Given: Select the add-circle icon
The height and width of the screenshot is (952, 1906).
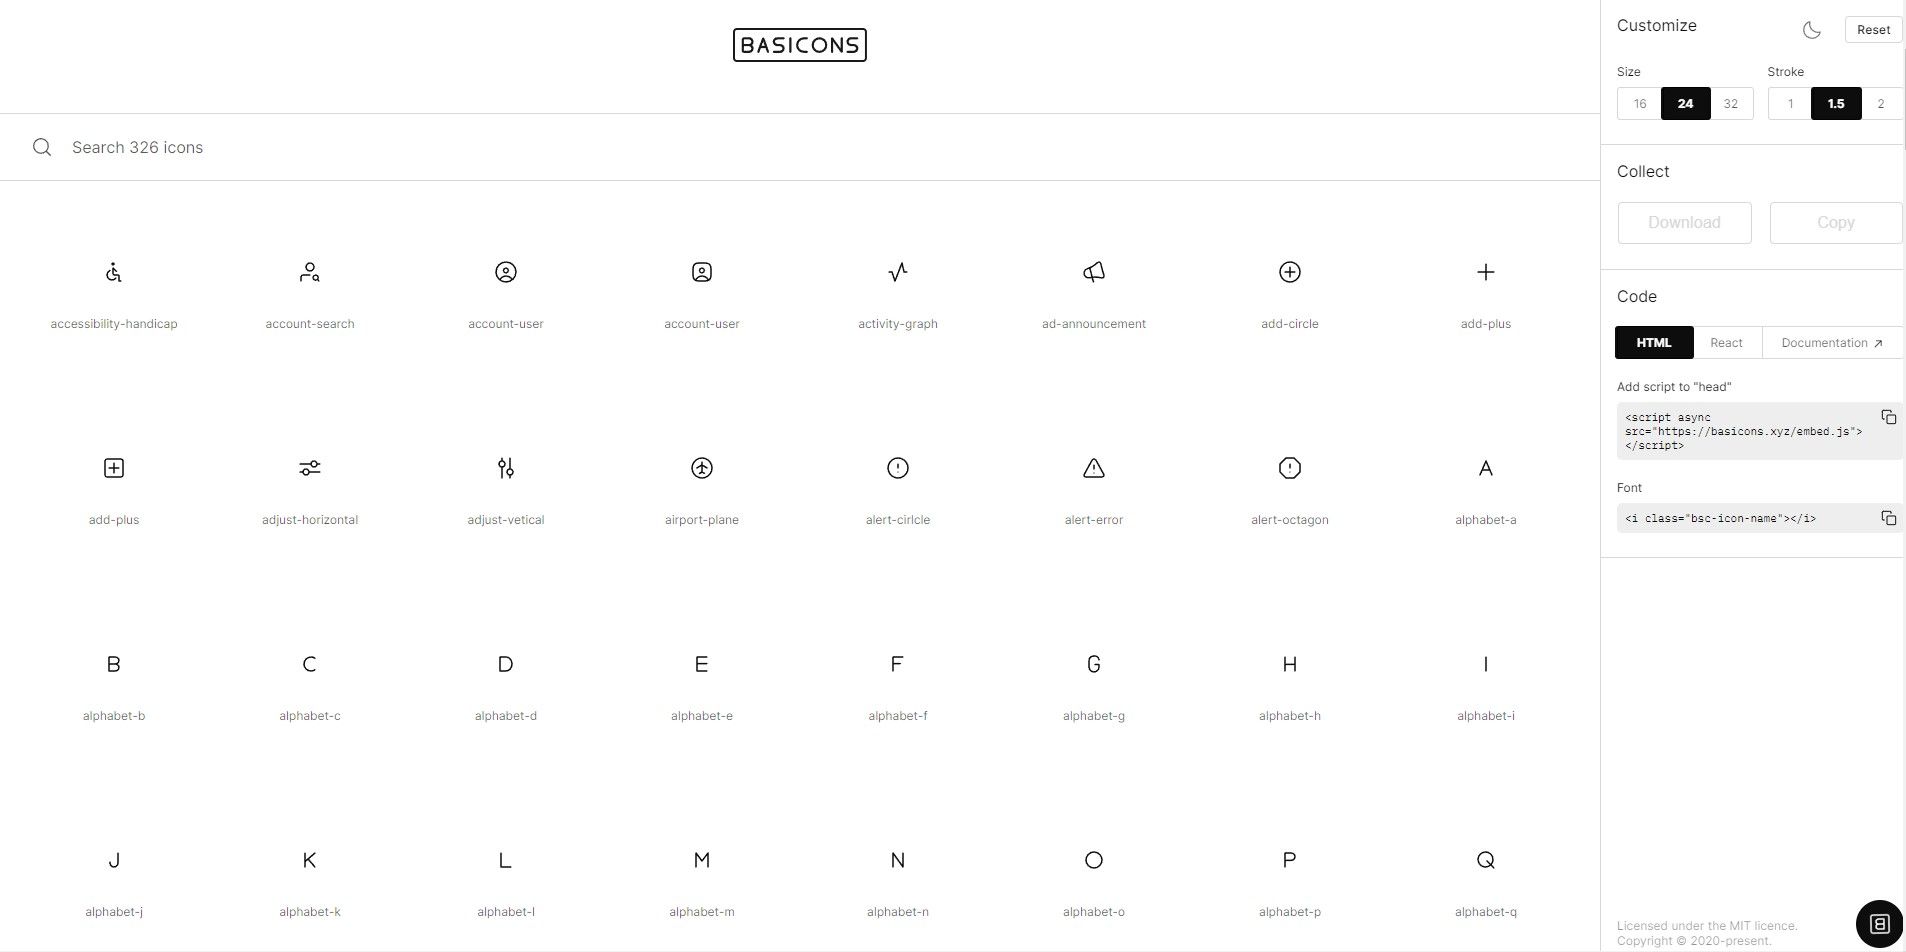Looking at the screenshot, I should coord(1290,272).
